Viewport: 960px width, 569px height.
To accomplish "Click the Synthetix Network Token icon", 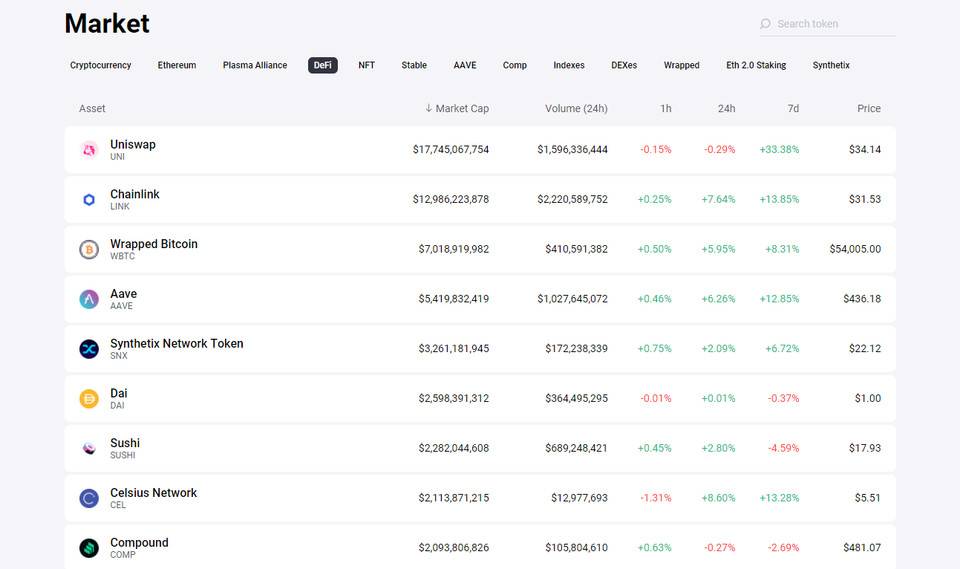I will 89,349.
